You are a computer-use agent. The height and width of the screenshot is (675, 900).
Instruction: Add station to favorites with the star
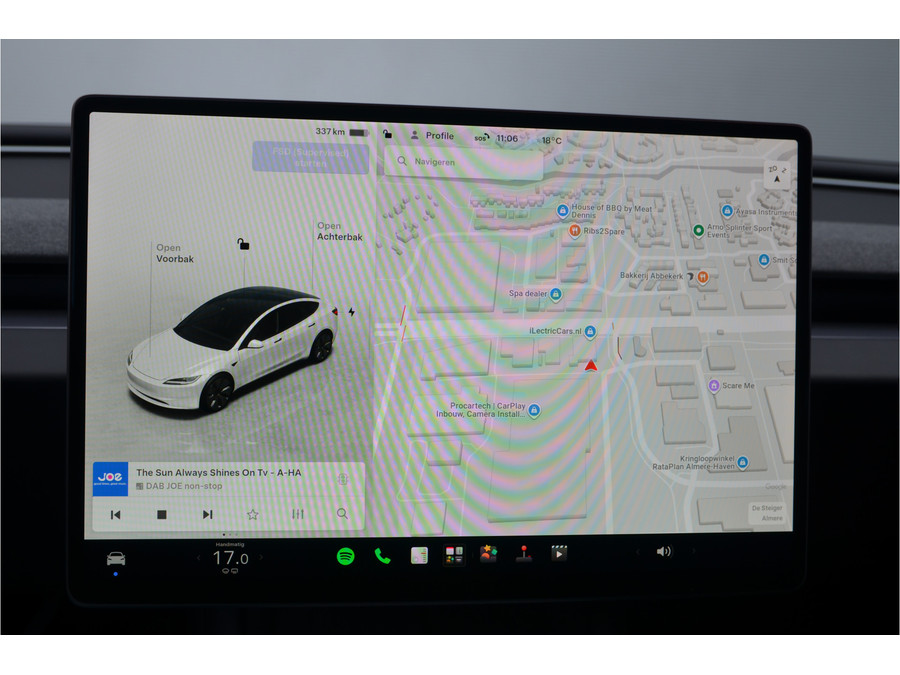click(x=253, y=514)
